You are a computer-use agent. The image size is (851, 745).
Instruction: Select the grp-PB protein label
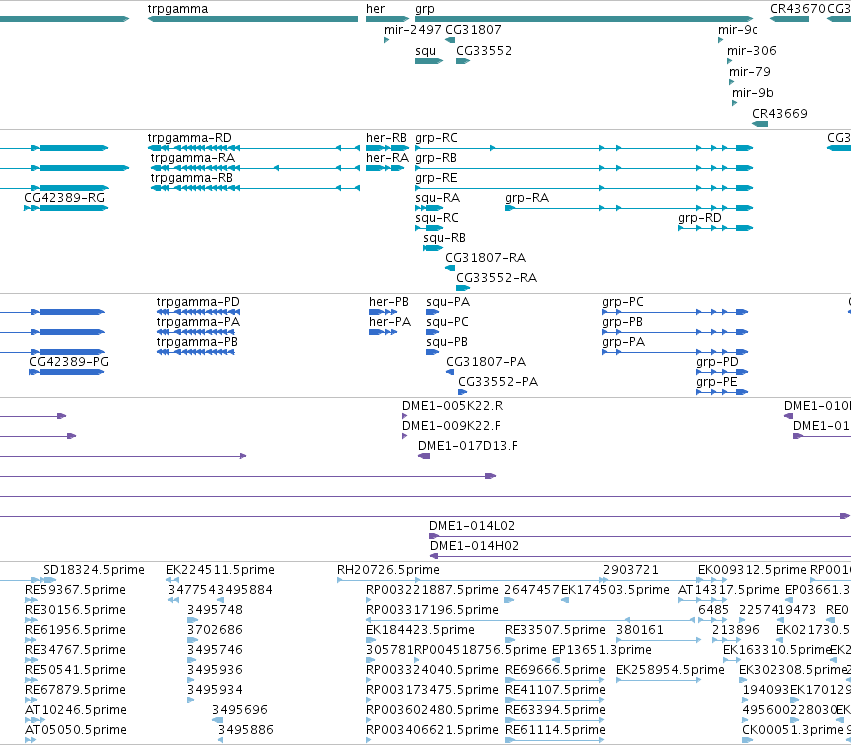[622, 322]
